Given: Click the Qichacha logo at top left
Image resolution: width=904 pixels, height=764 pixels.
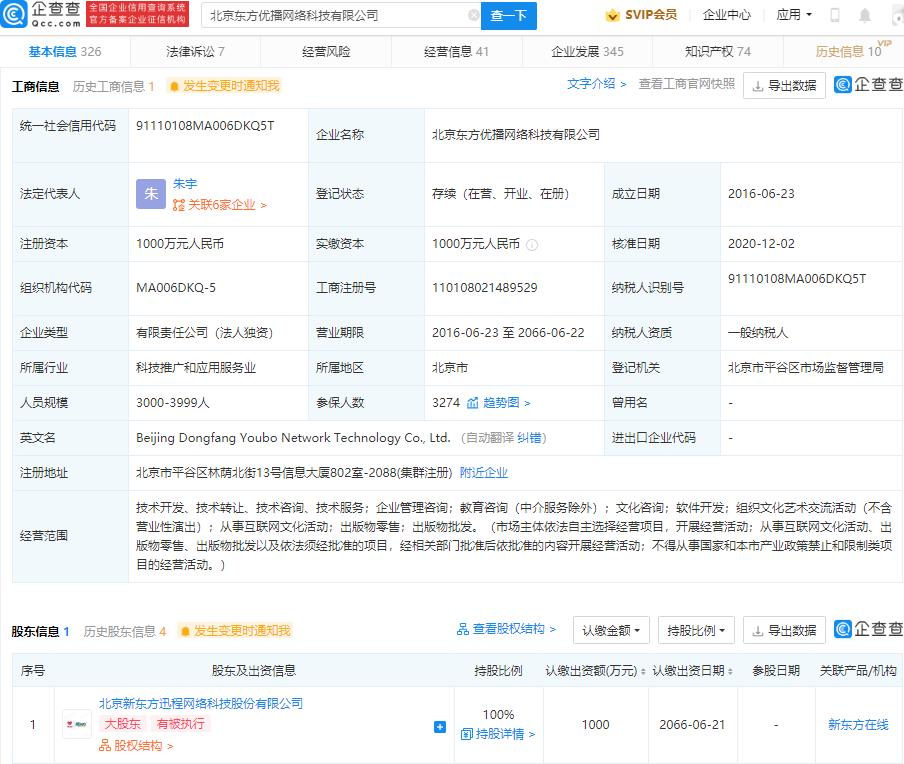Looking at the screenshot, I should click(40, 15).
